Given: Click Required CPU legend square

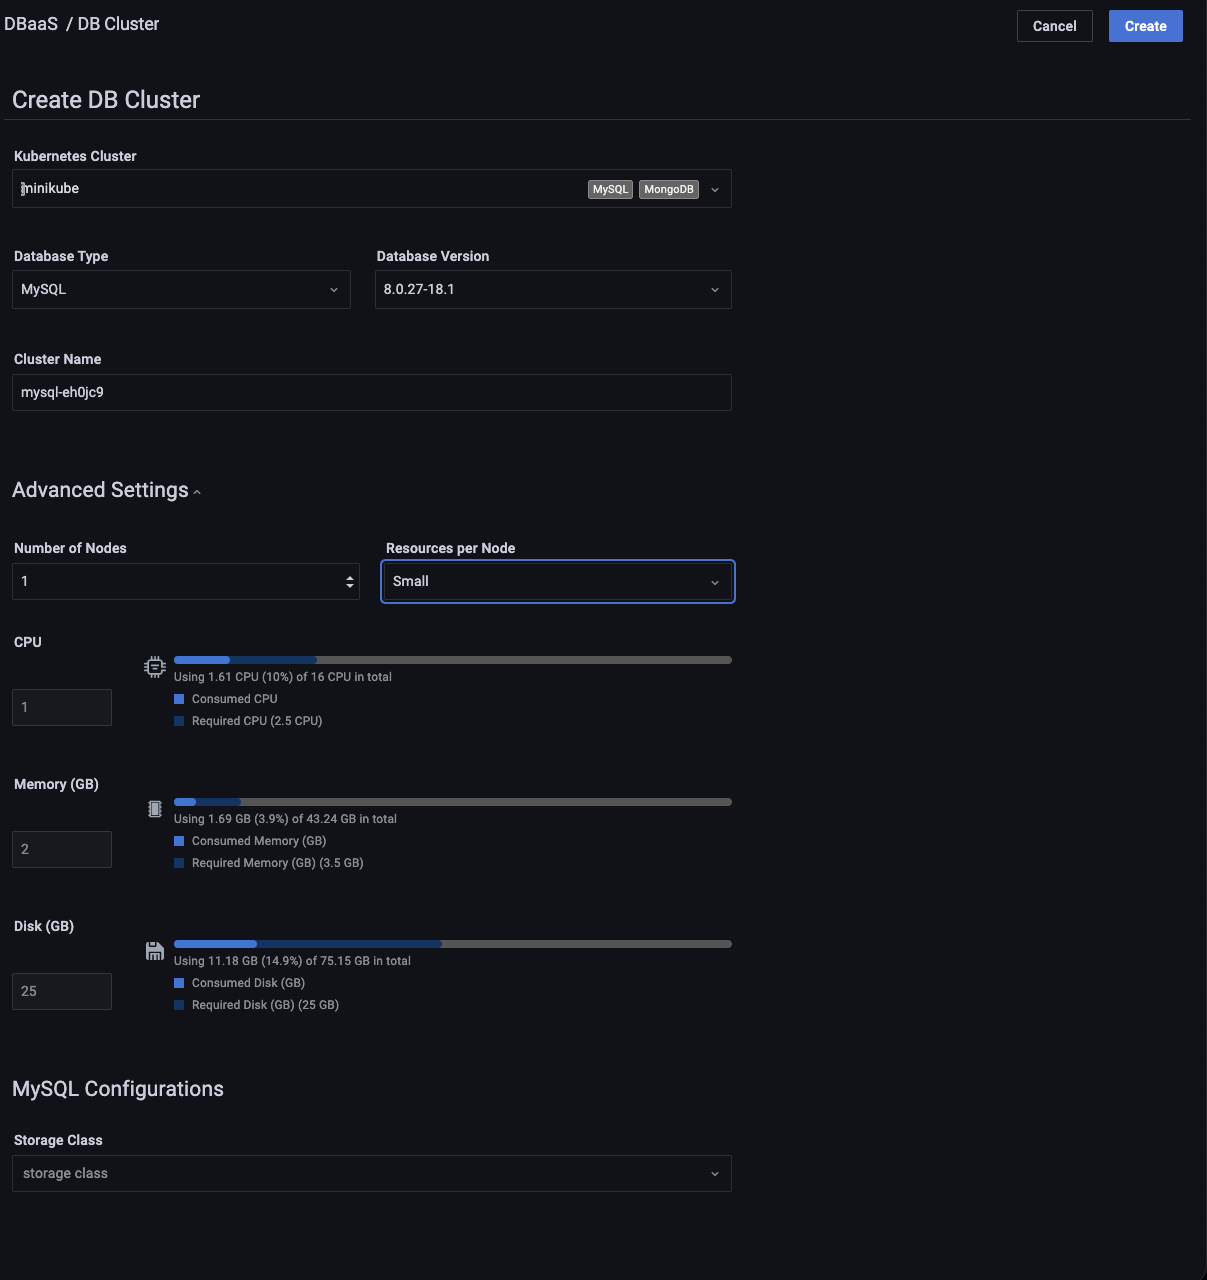Looking at the screenshot, I should click(x=179, y=721).
